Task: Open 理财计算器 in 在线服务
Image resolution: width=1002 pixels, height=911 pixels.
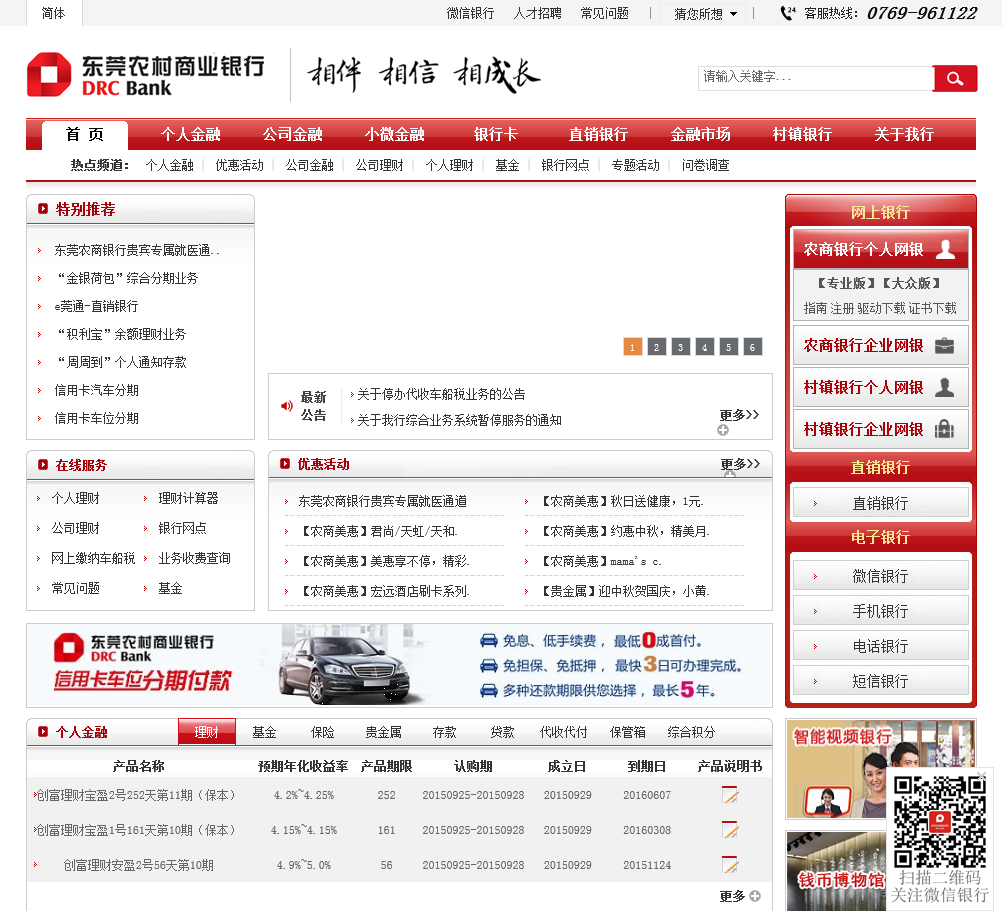Action: (x=189, y=498)
